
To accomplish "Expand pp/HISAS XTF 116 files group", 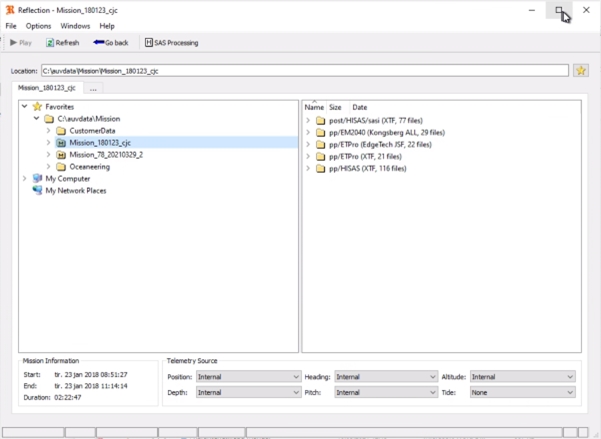I will pyautogui.click(x=308, y=168).
